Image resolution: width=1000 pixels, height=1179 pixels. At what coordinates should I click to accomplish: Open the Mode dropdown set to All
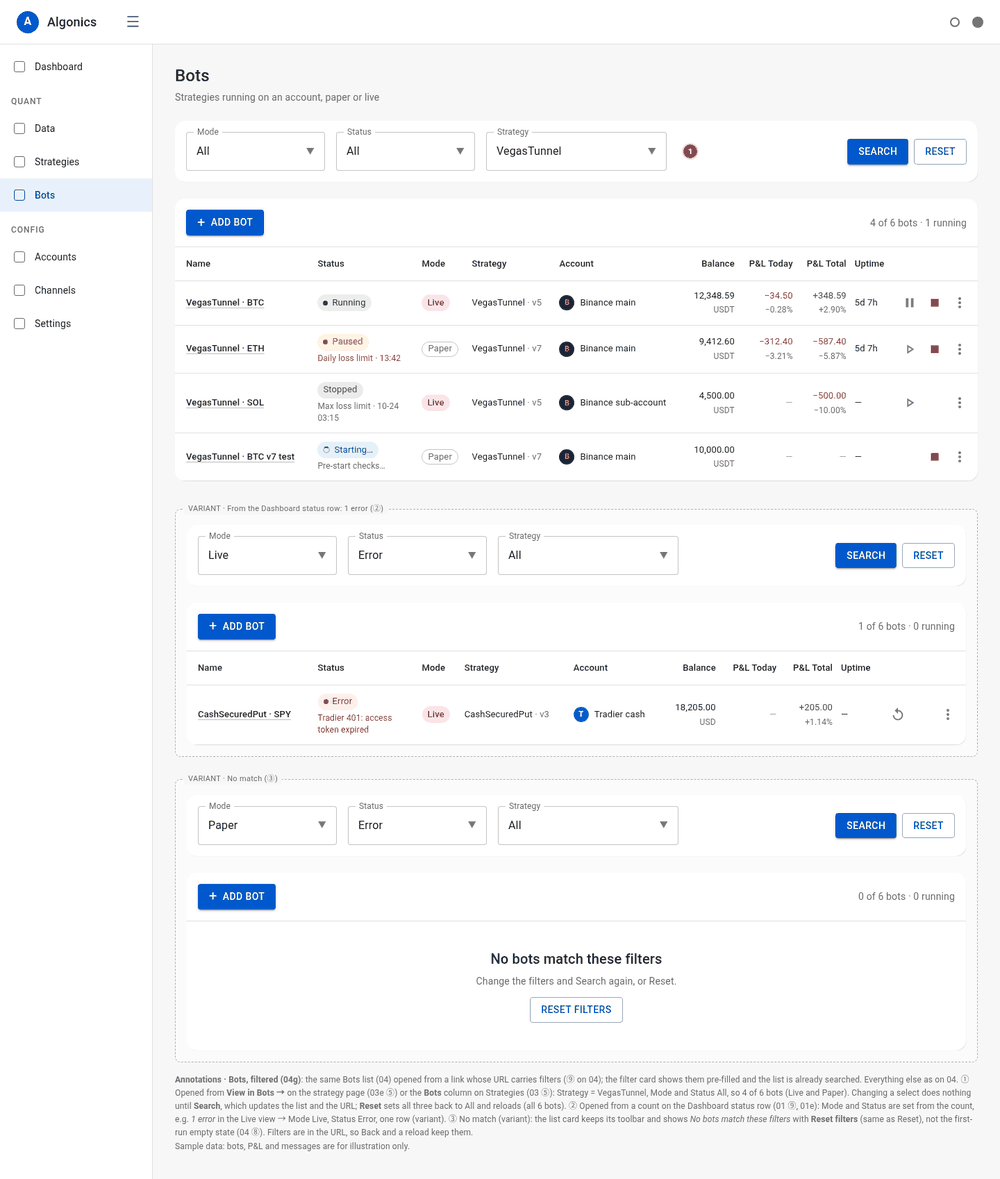[x=256, y=151]
